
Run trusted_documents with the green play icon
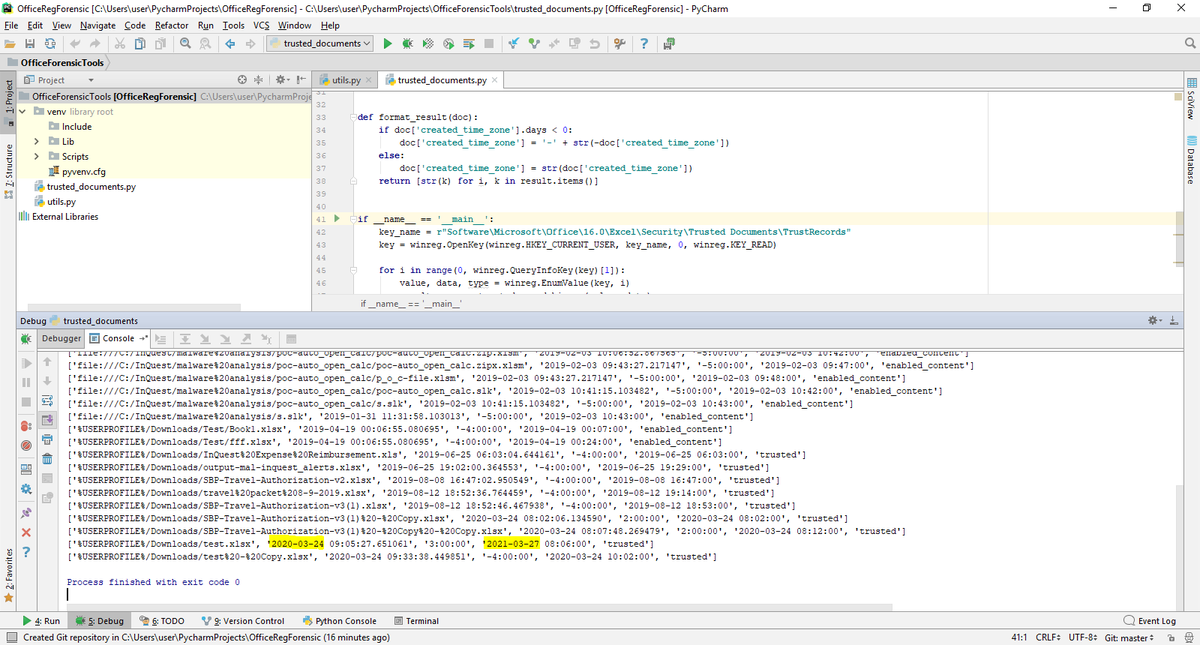388,43
